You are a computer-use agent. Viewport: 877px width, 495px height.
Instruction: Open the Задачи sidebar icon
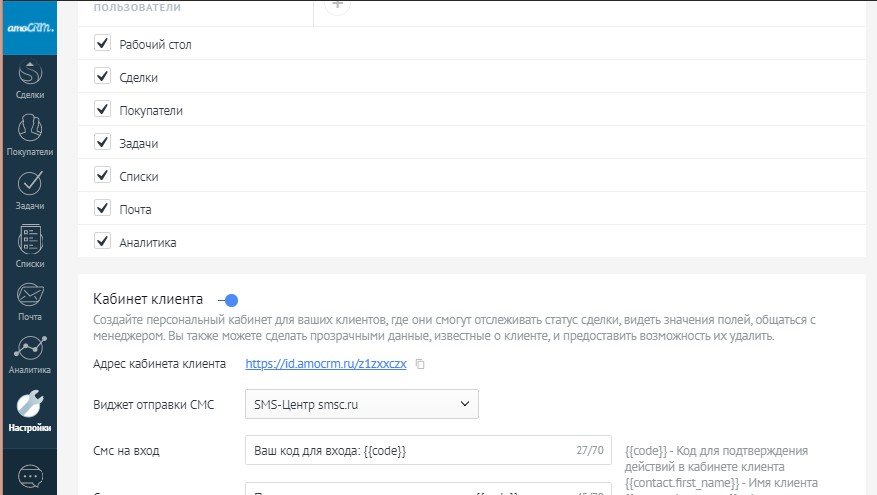pos(29,189)
